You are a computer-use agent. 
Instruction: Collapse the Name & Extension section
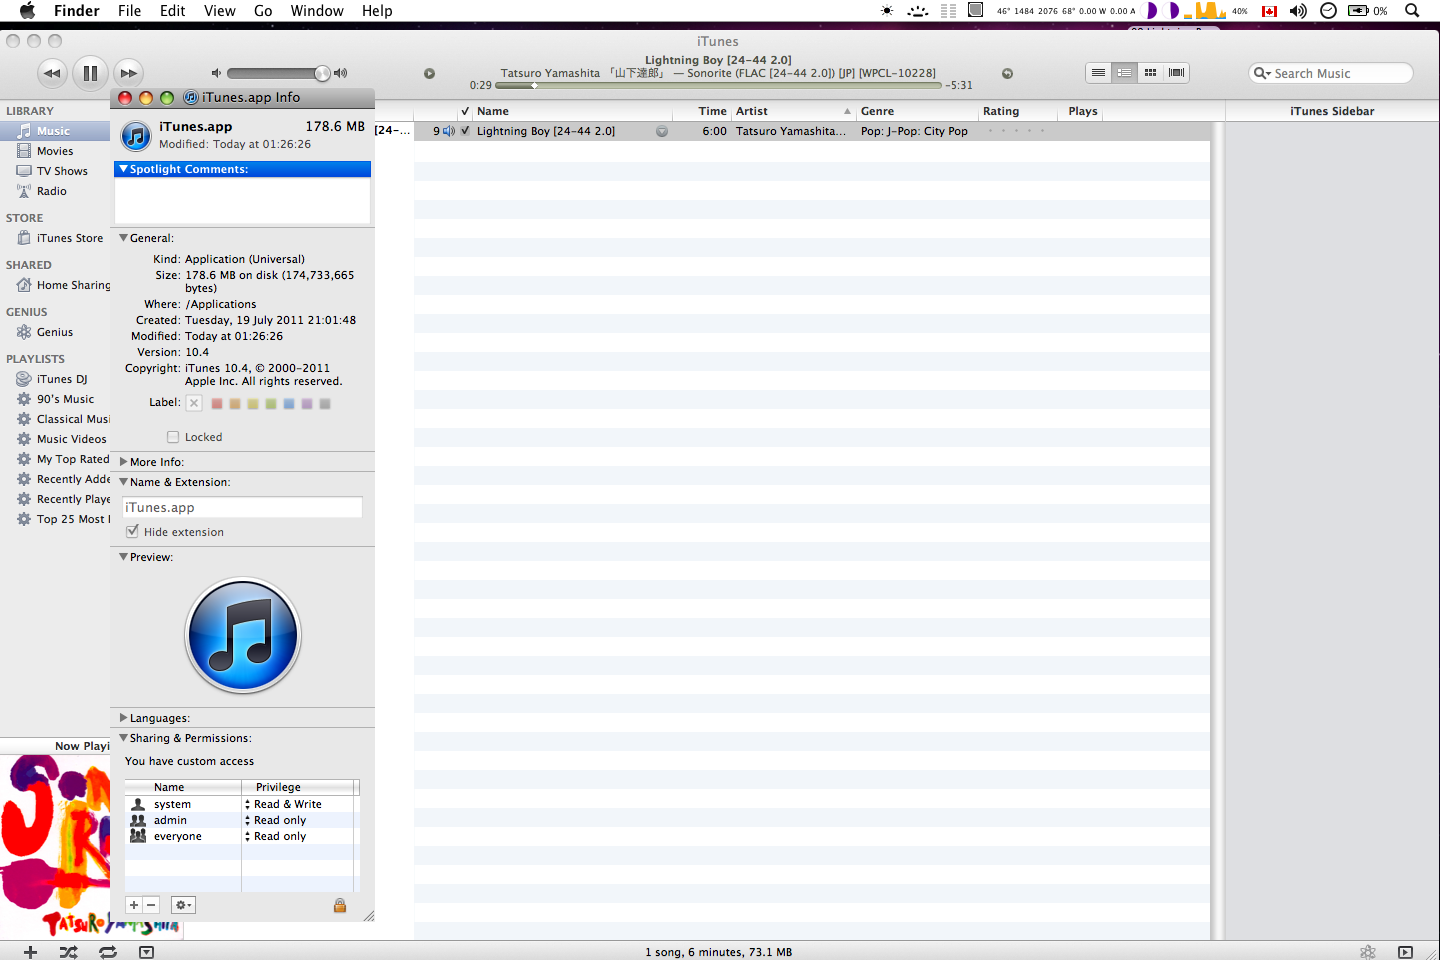coord(123,482)
